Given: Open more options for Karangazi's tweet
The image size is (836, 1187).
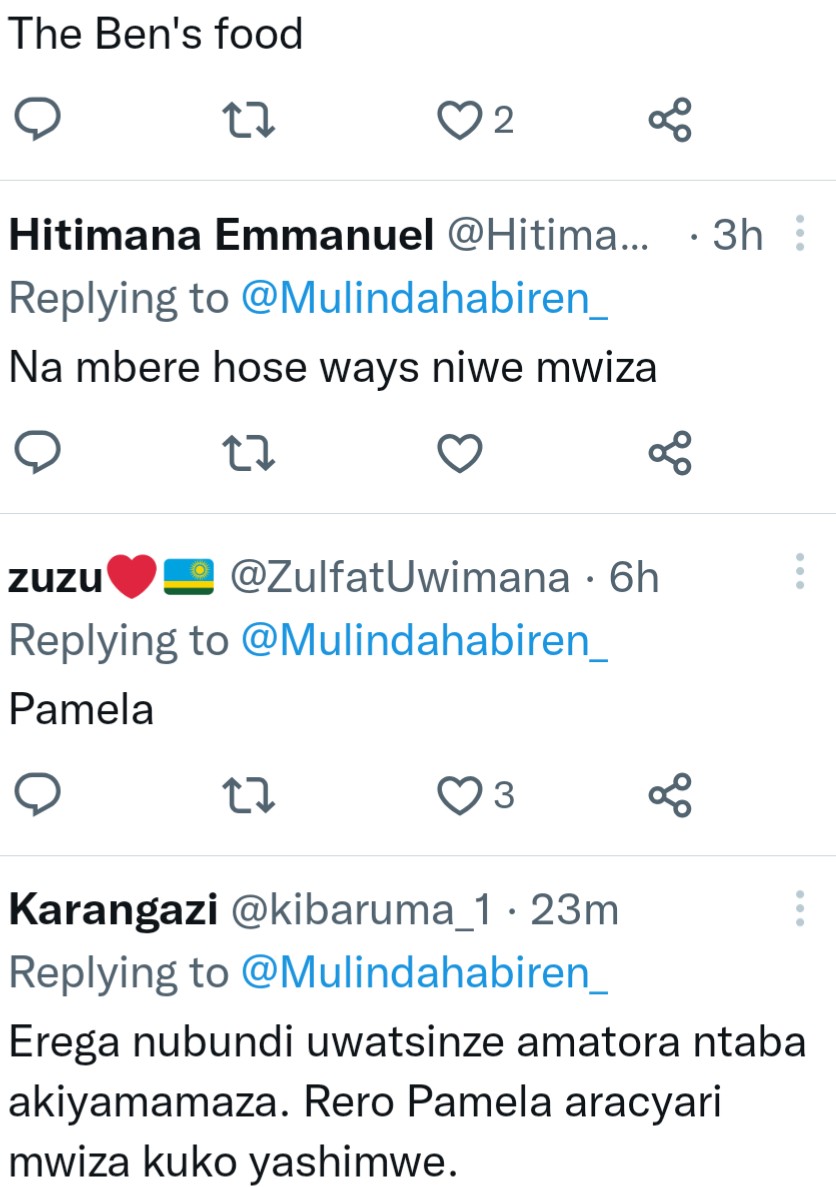Looking at the screenshot, I should 799,908.
